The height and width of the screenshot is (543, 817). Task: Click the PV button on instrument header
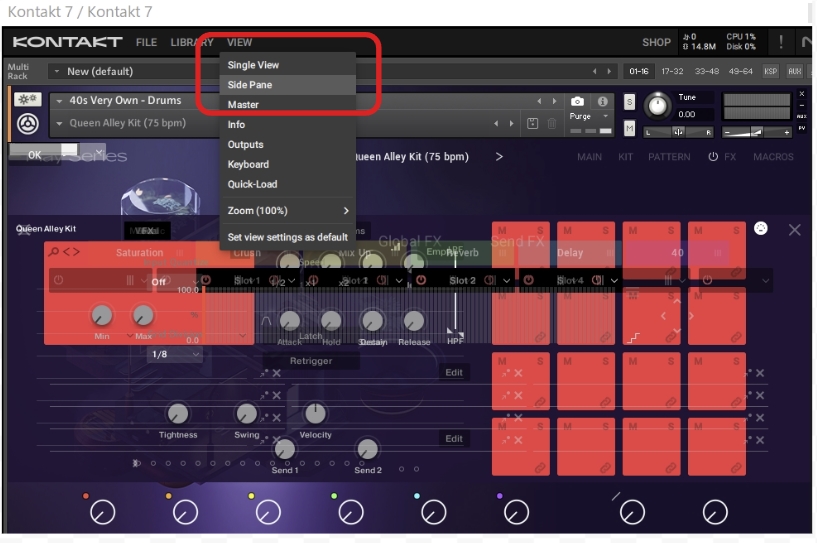pos(802,128)
